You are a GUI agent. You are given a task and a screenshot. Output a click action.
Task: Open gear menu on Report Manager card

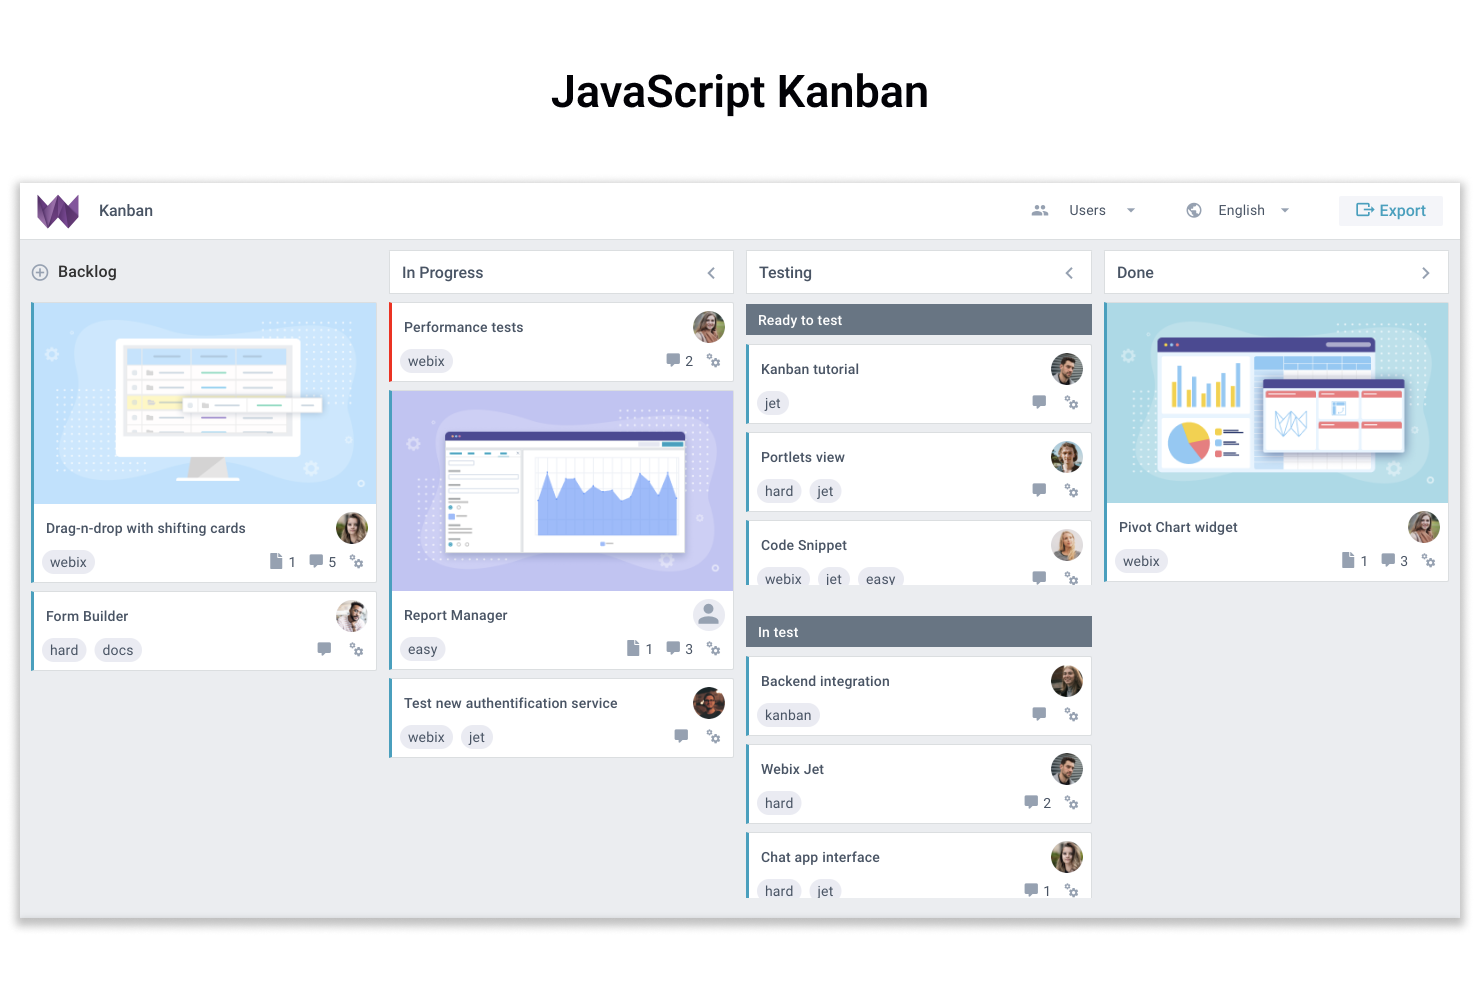(x=714, y=649)
